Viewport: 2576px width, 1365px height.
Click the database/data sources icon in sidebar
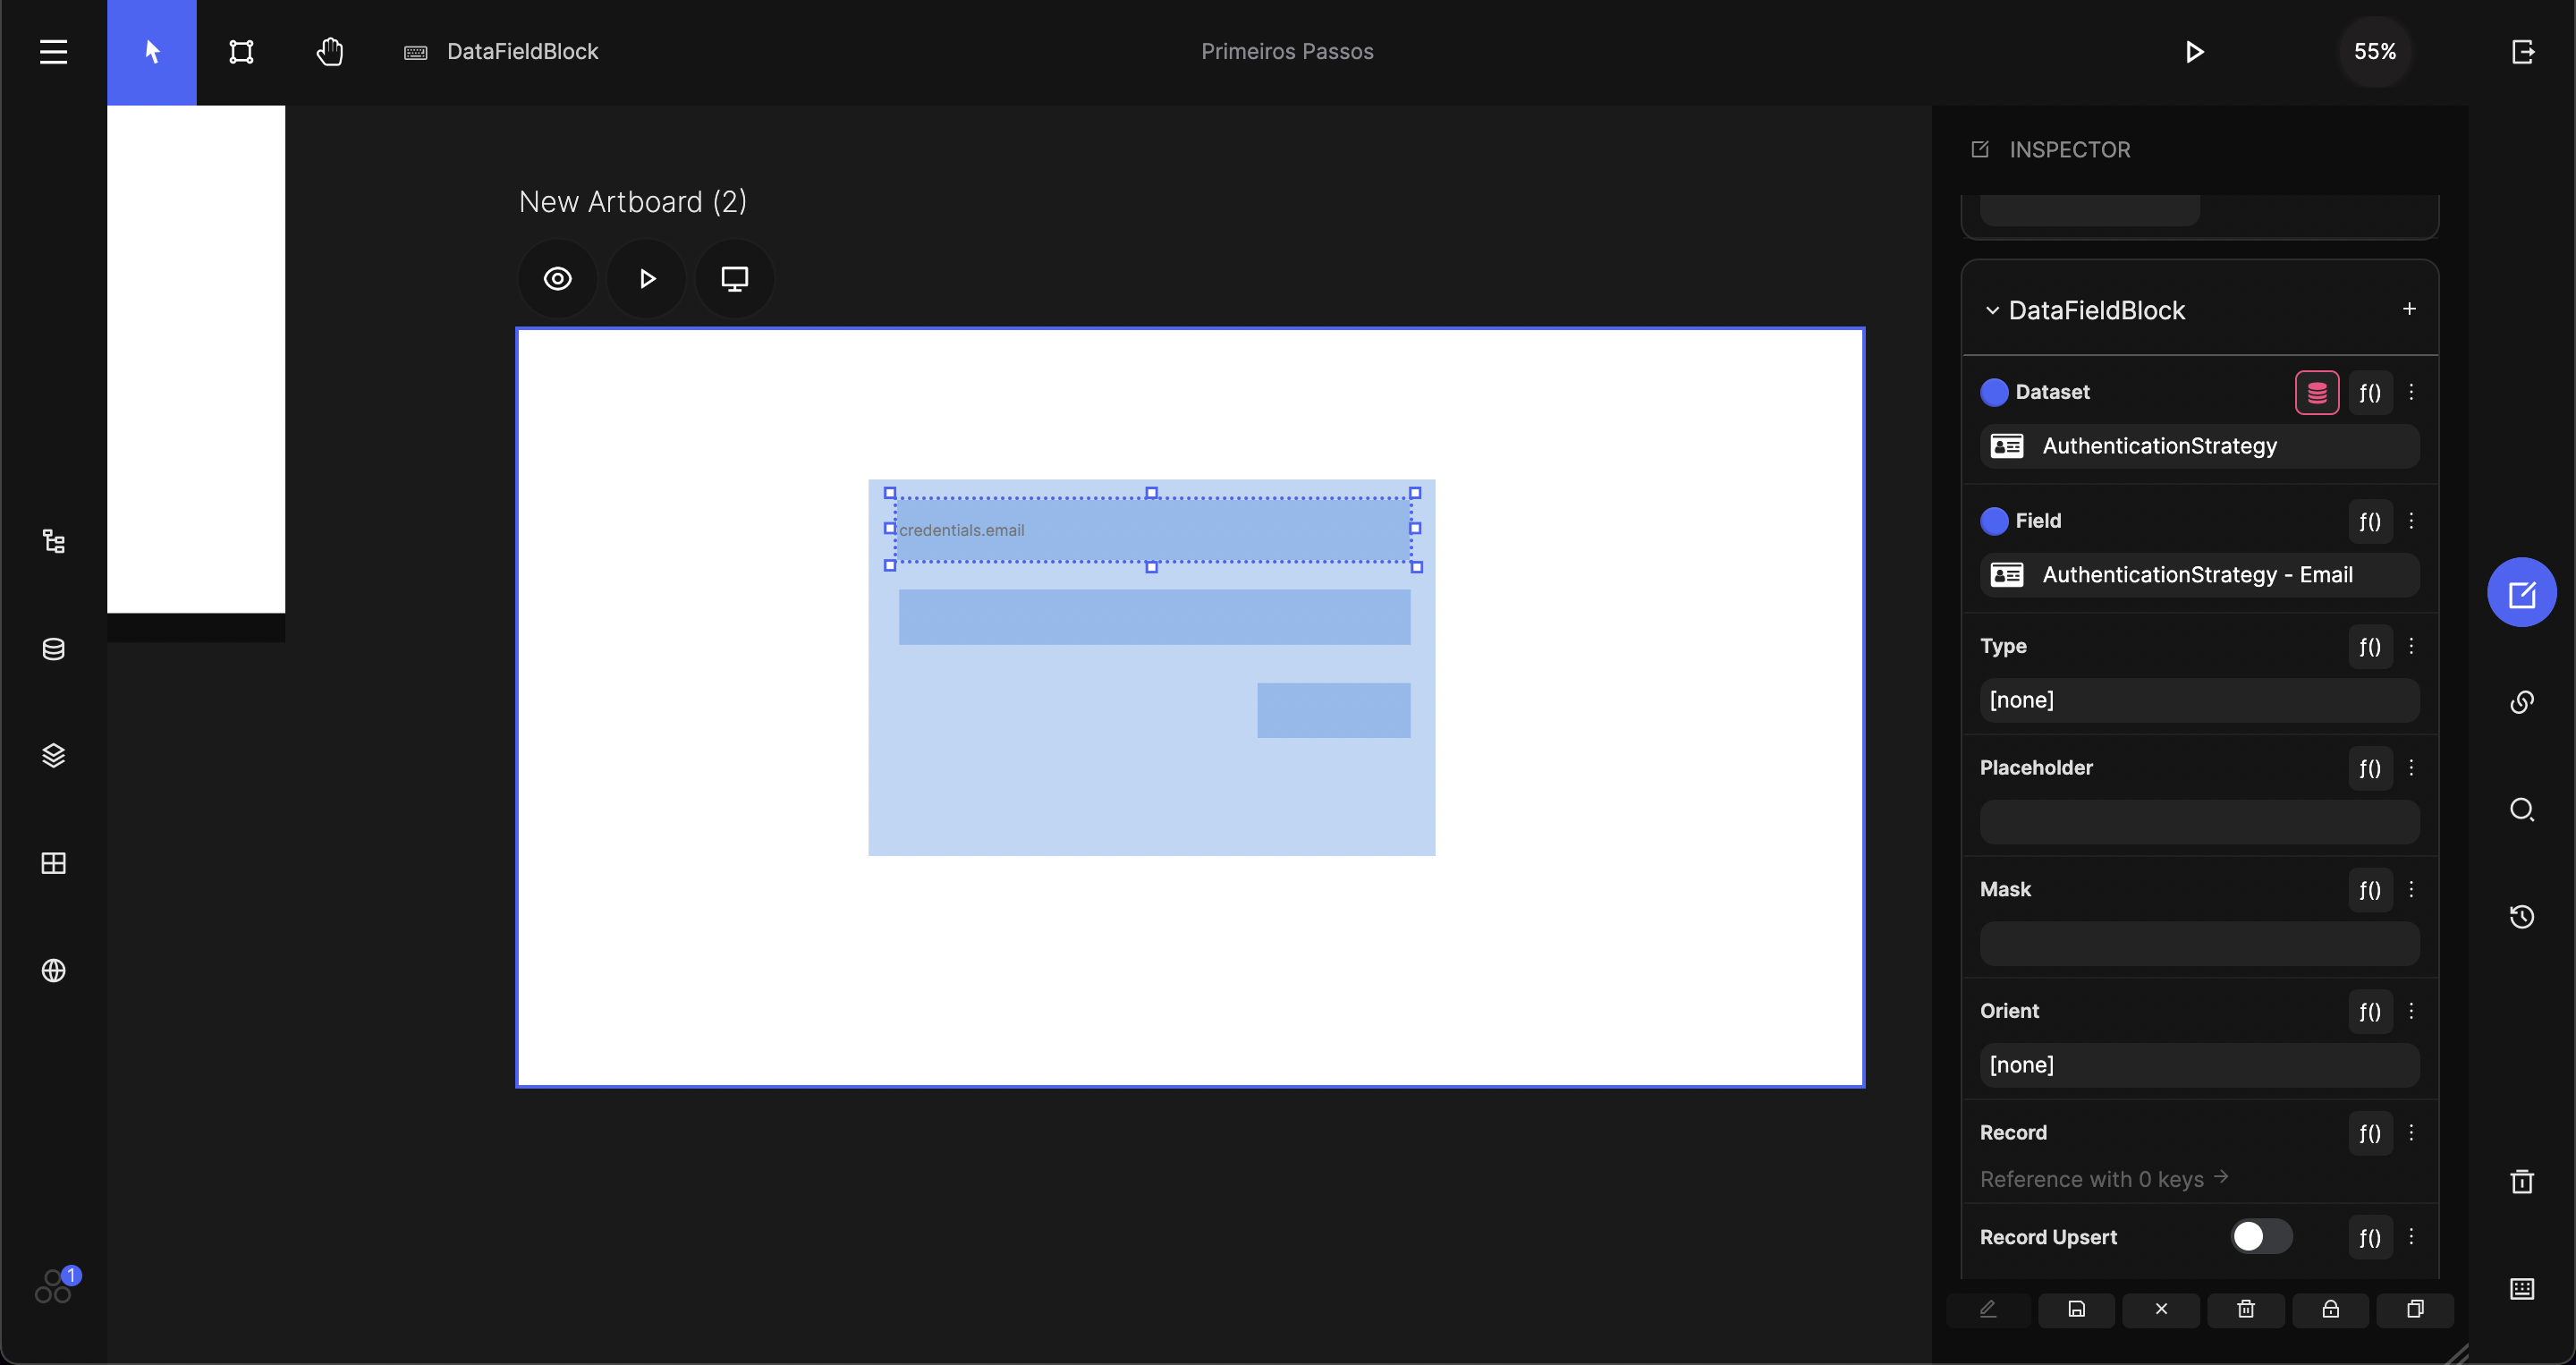click(x=53, y=649)
